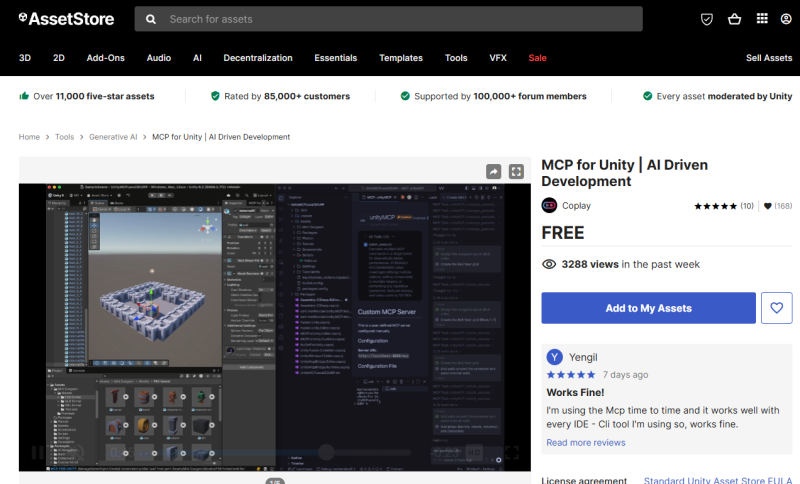Expand media gallery to fullscreen

click(516, 171)
